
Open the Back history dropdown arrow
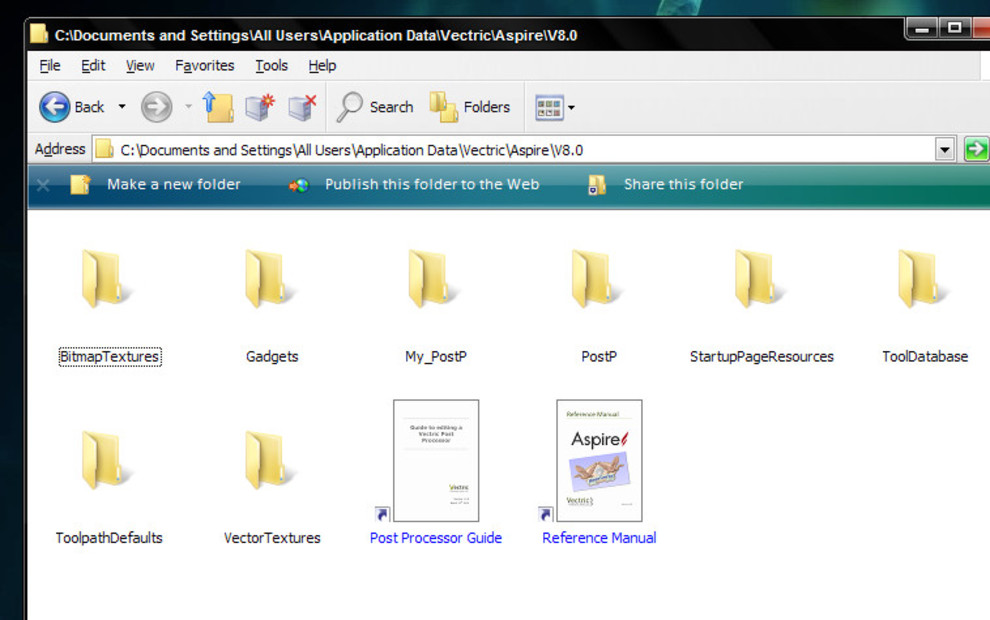click(122, 107)
